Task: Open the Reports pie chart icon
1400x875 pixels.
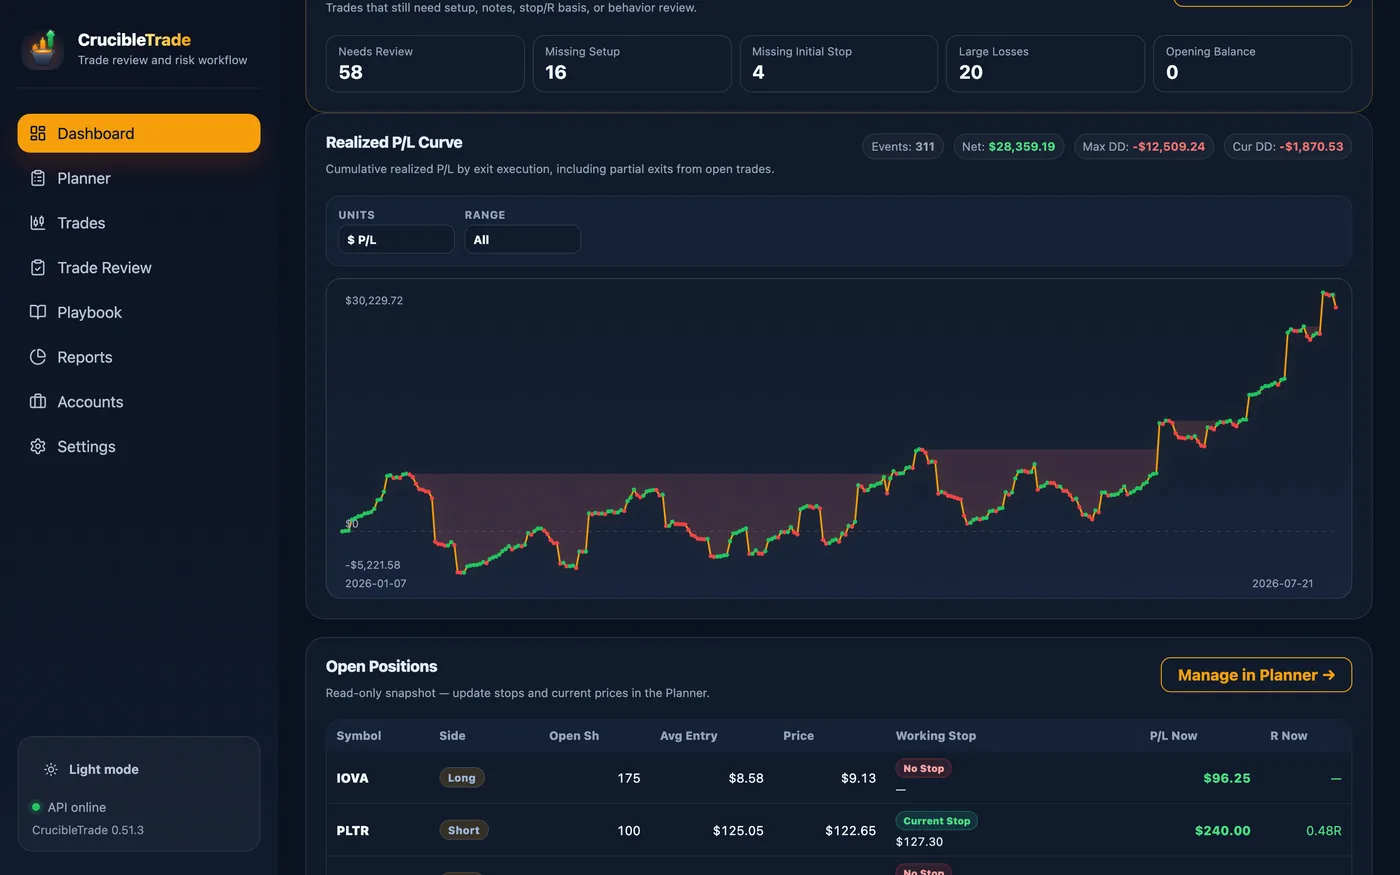Action: tap(38, 357)
